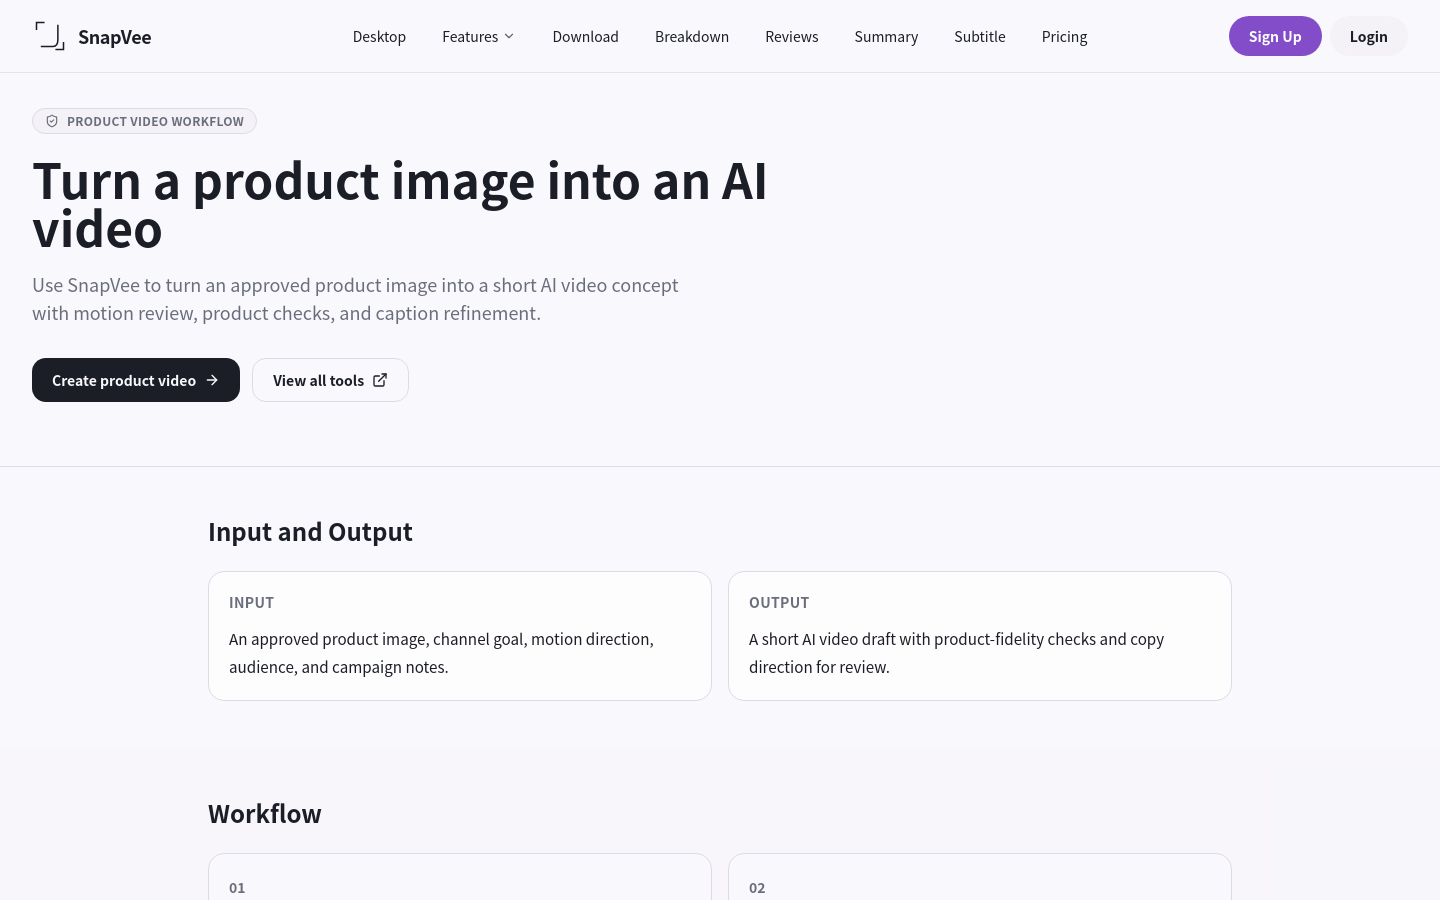Open the Desktop nav item

(x=379, y=36)
